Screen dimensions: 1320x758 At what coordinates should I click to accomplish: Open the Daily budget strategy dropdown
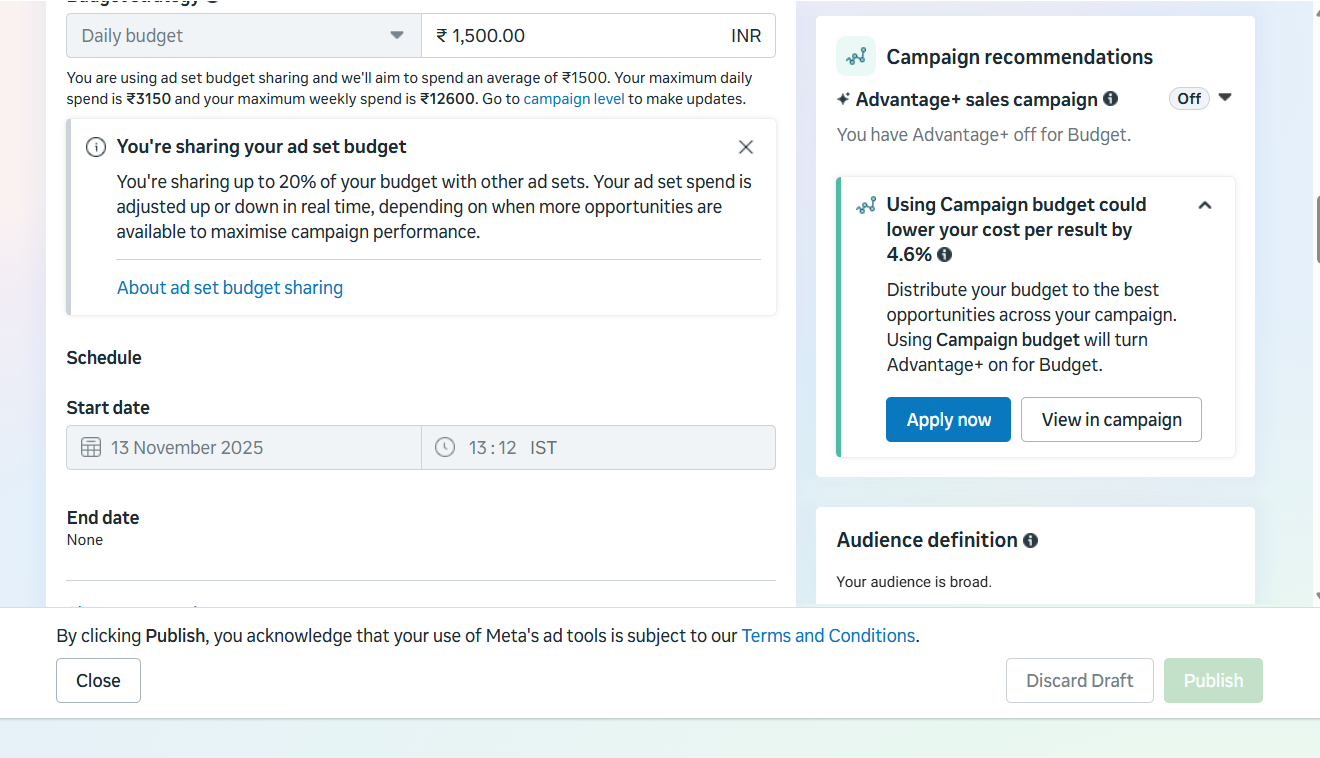pyautogui.click(x=243, y=36)
